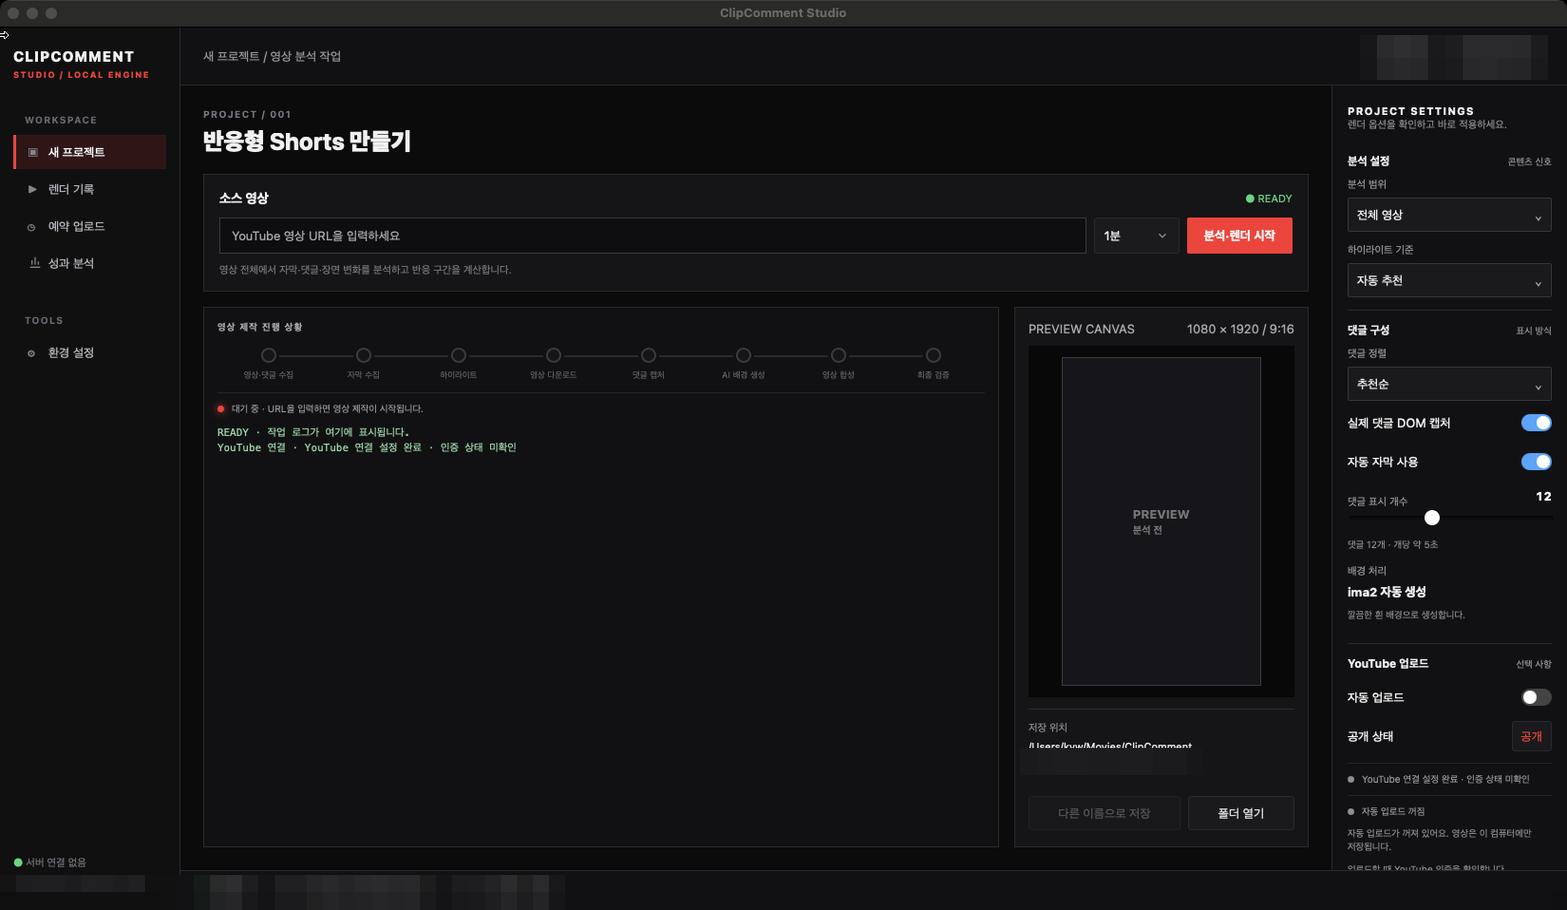Go to 렌더 기록 in the sidebar

90,189
